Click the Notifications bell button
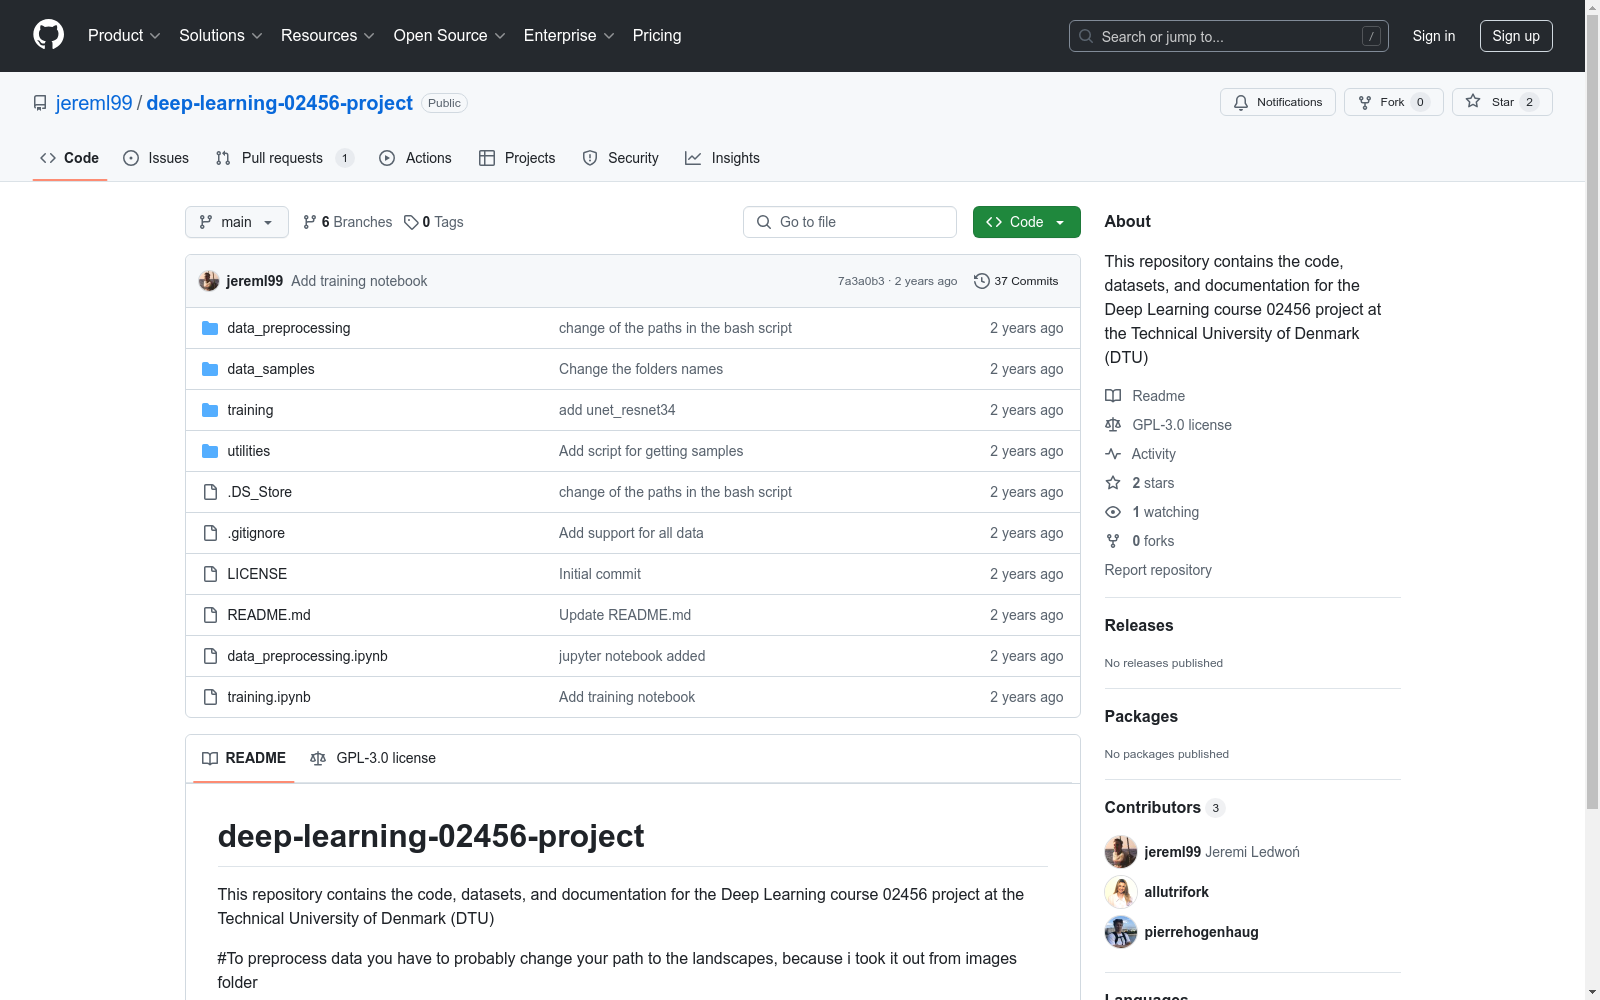The width and height of the screenshot is (1600, 1000). point(1277,102)
